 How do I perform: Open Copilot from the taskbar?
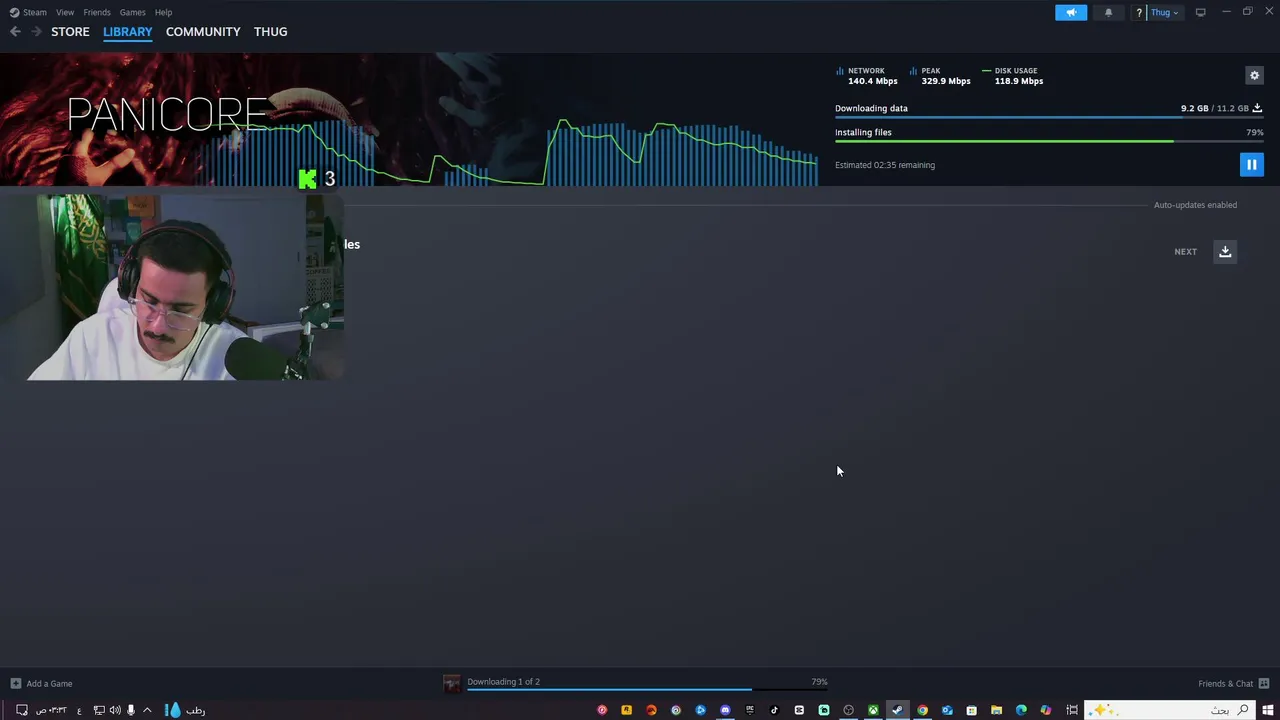[x=1045, y=710]
